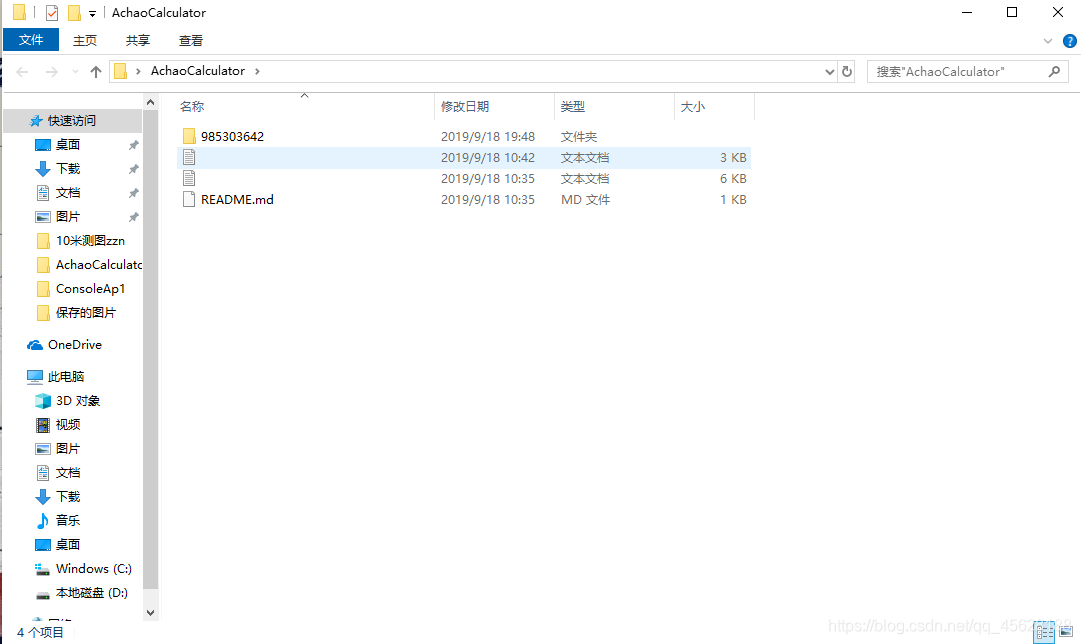Open 音乐 under this PC

(x=68, y=521)
